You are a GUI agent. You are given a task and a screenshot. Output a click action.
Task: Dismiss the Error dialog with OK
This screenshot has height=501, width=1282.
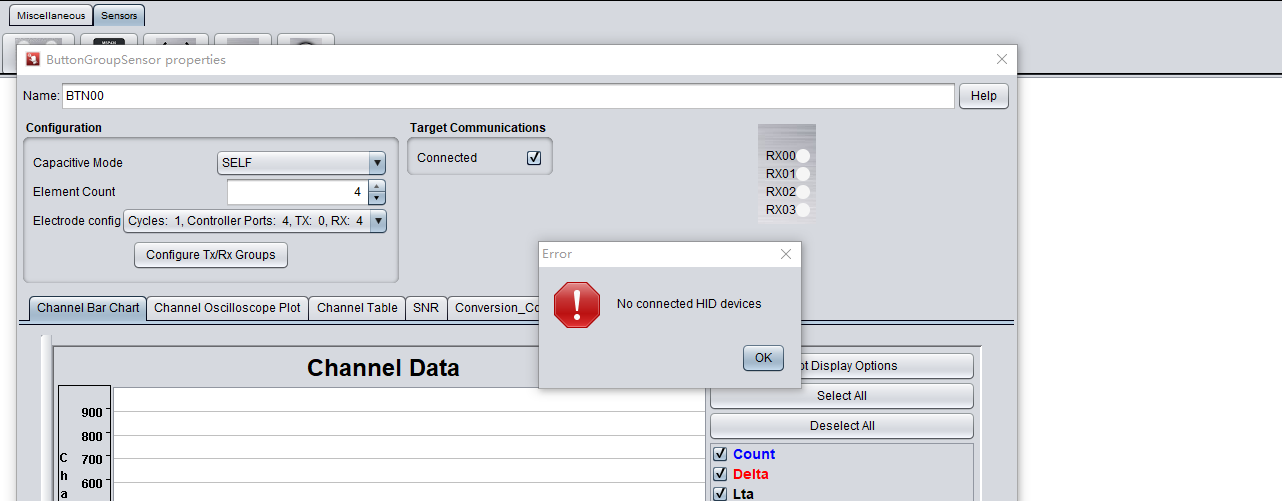tap(763, 358)
